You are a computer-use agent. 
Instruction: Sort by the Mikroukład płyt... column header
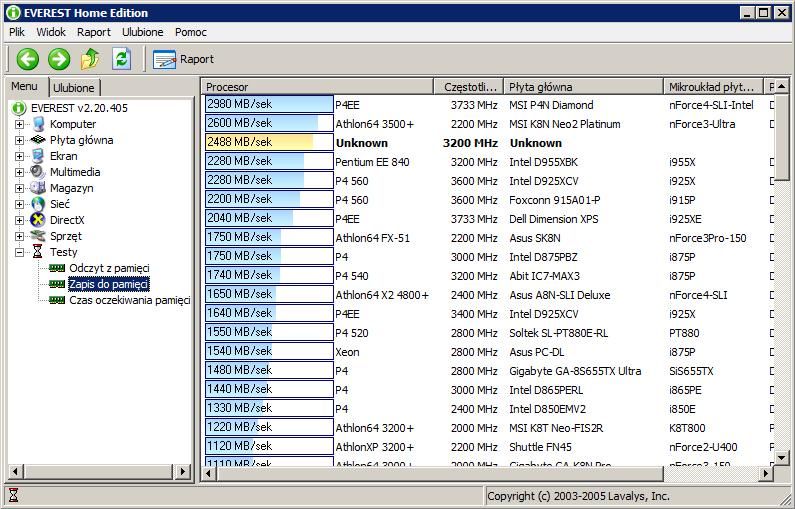coord(713,87)
